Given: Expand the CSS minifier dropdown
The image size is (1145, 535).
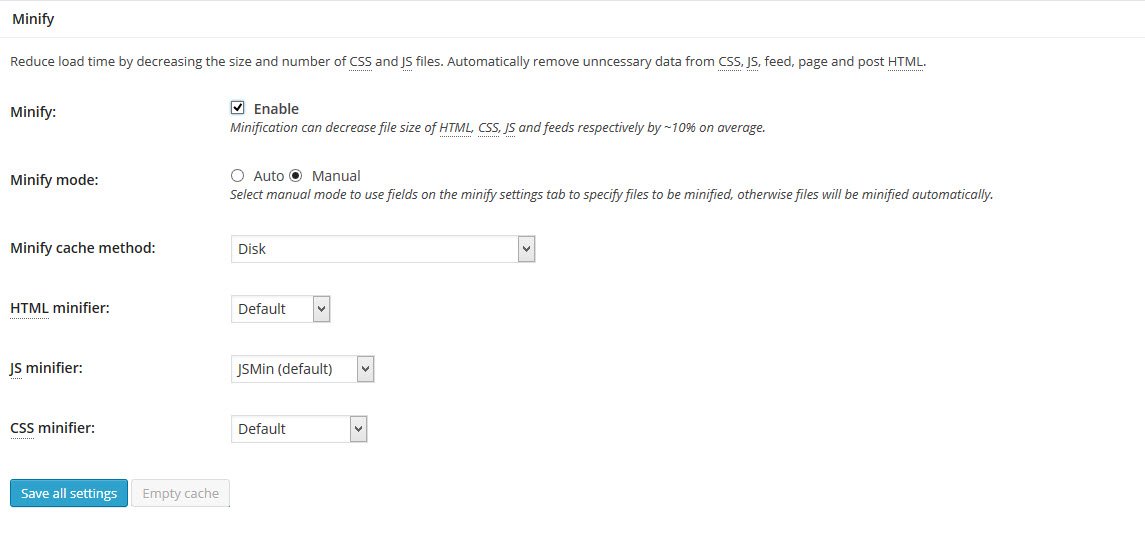Looking at the screenshot, I should (x=299, y=429).
